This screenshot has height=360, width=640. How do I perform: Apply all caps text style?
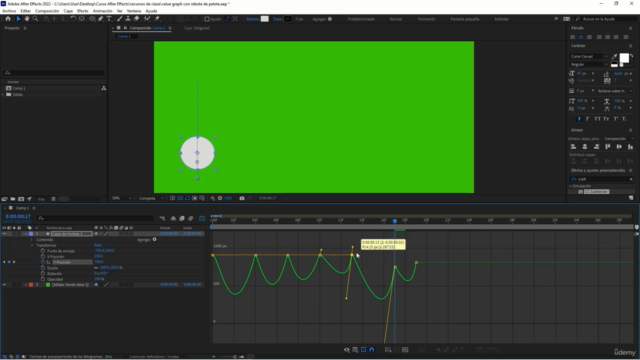point(597,119)
